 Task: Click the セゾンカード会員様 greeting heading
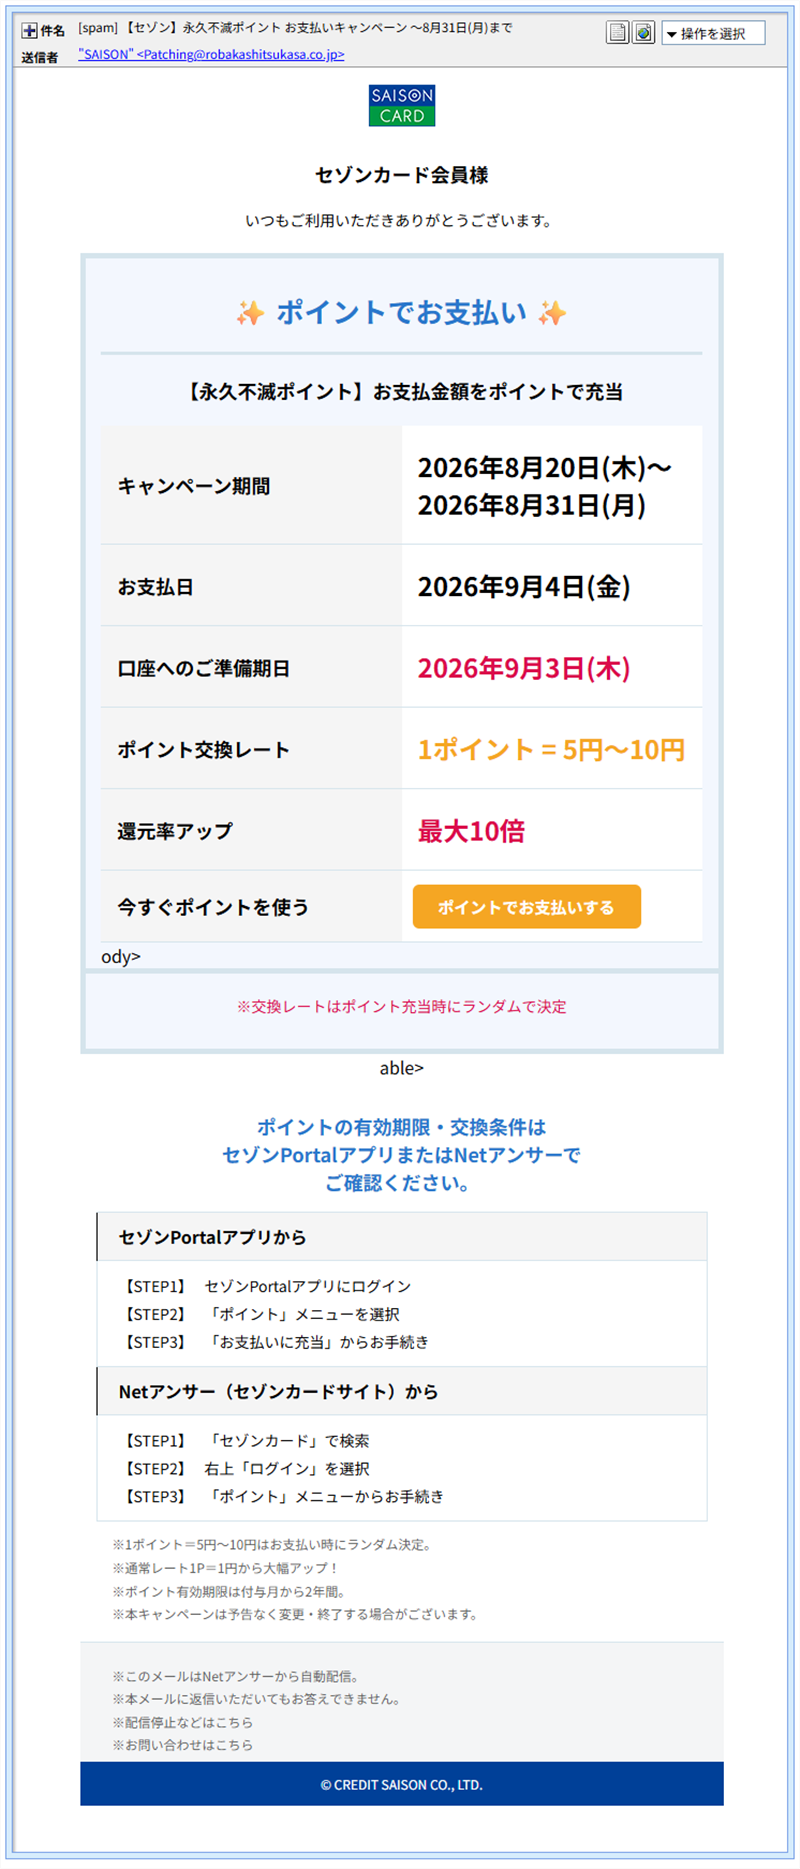pos(402,175)
